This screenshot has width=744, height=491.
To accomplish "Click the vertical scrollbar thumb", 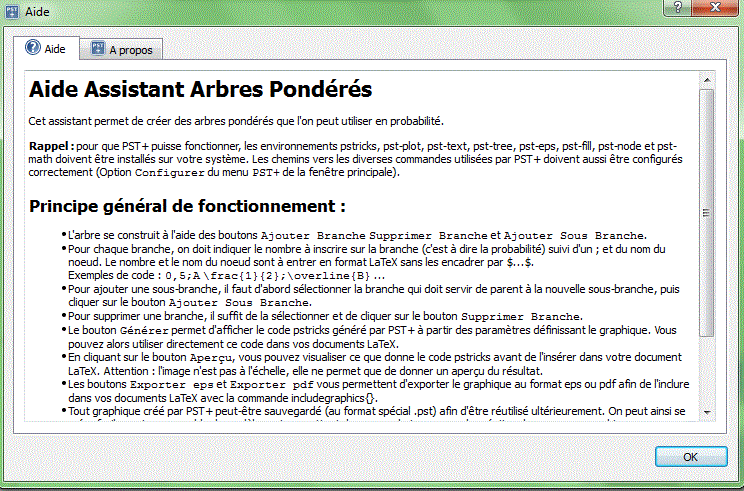I will coord(707,213).
